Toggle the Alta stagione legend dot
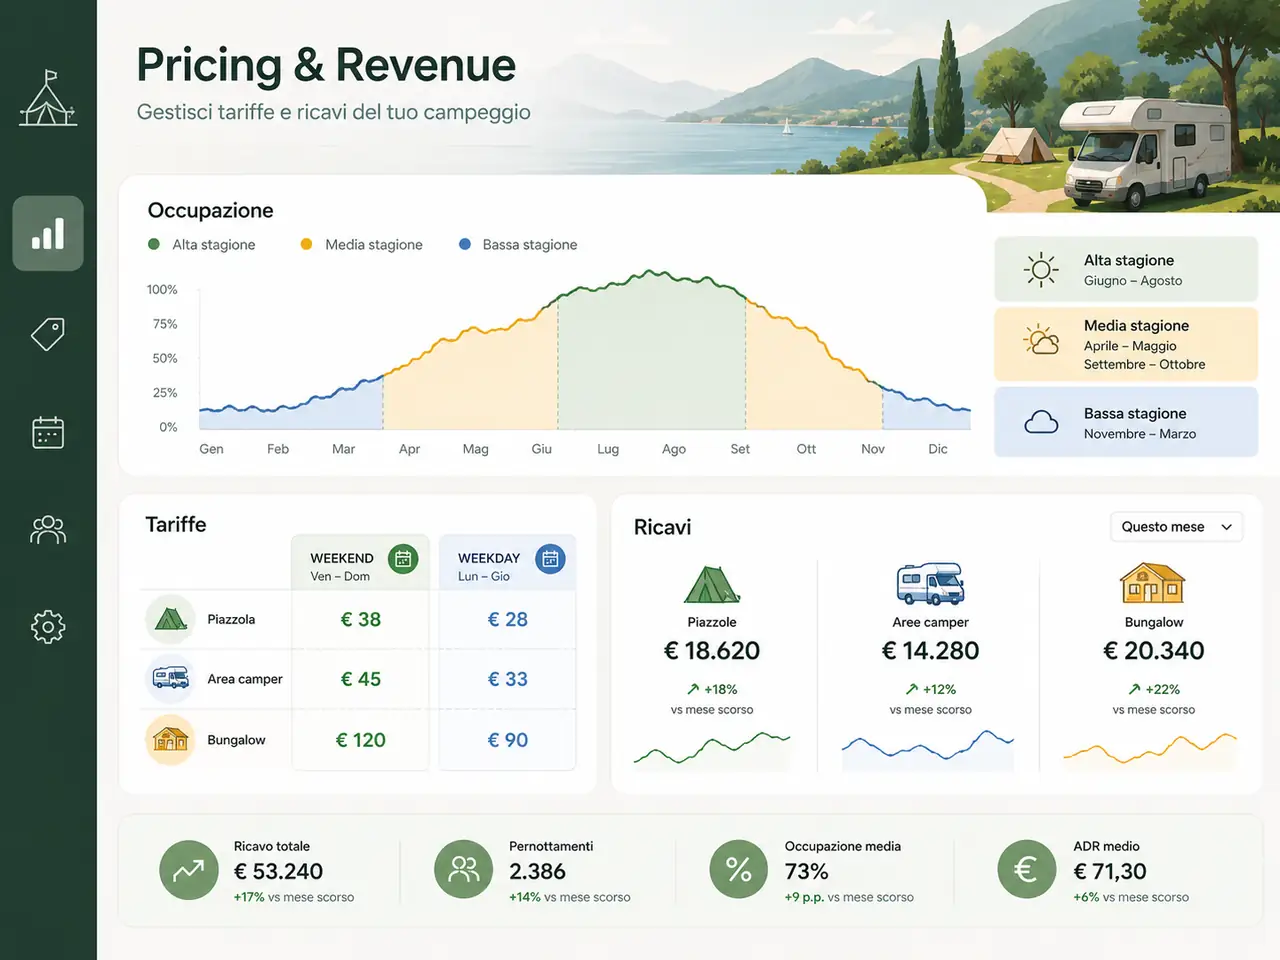 click(154, 244)
